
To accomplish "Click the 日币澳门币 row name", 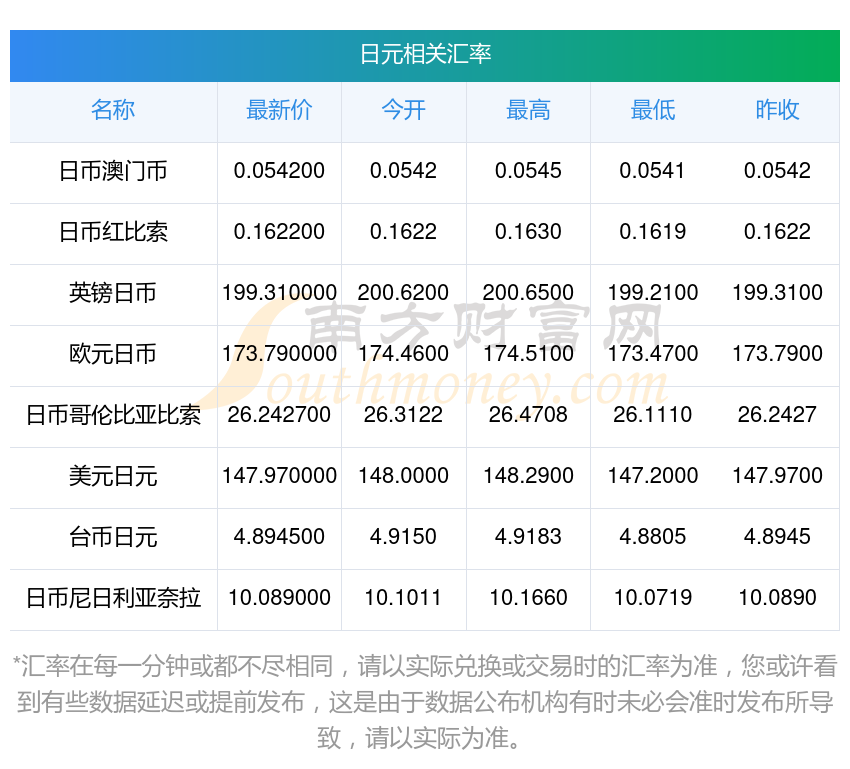I will click(113, 171).
